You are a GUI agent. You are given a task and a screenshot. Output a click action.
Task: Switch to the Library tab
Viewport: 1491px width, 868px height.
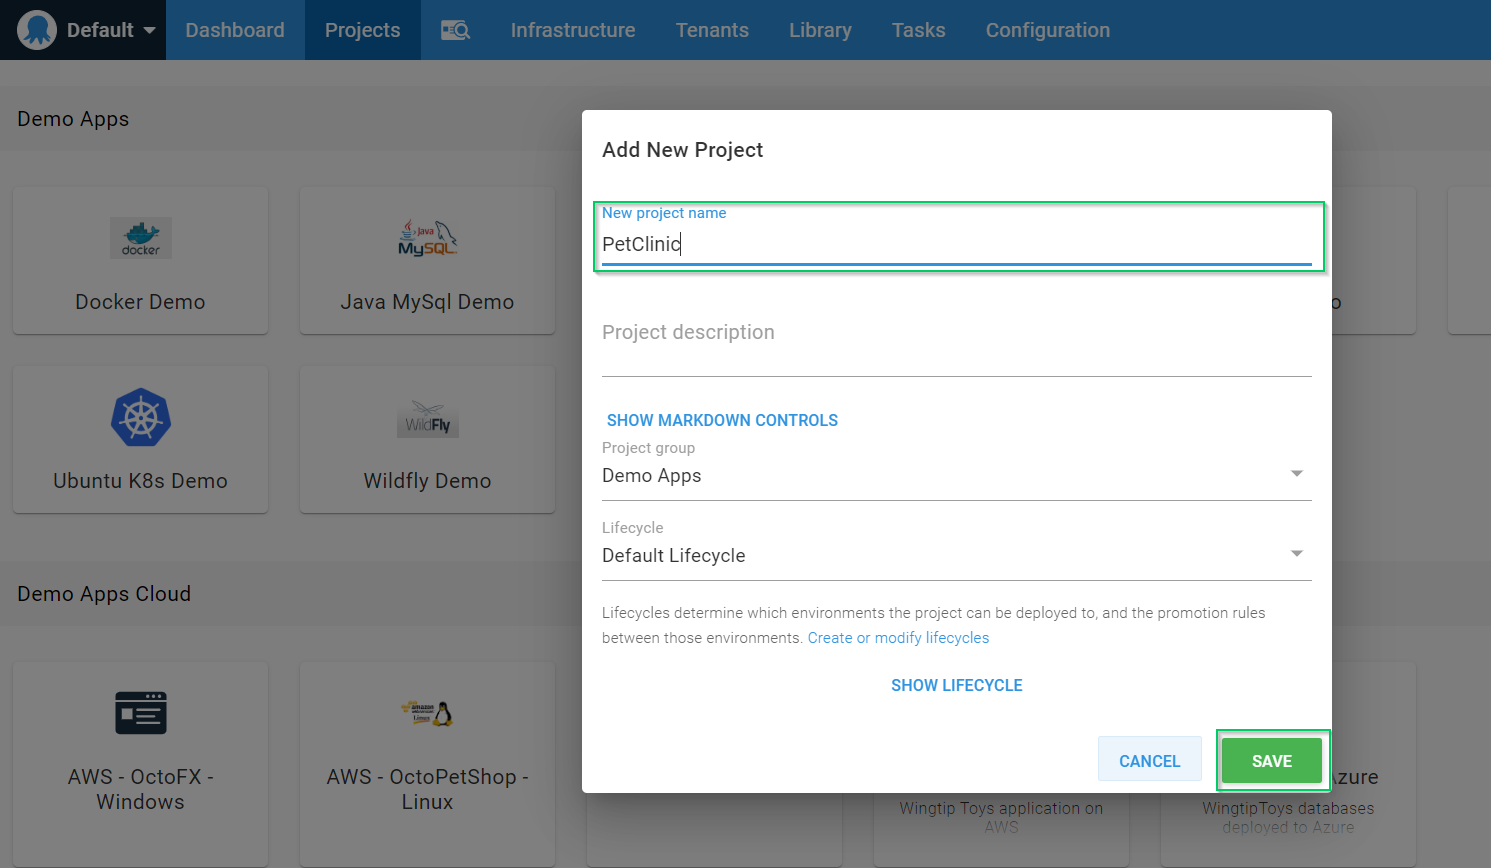pyautogui.click(x=820, y=30)
